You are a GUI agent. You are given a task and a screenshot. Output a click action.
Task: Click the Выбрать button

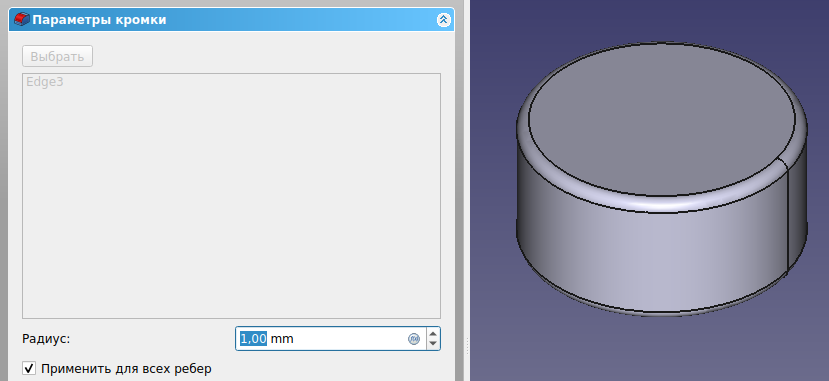57,57
